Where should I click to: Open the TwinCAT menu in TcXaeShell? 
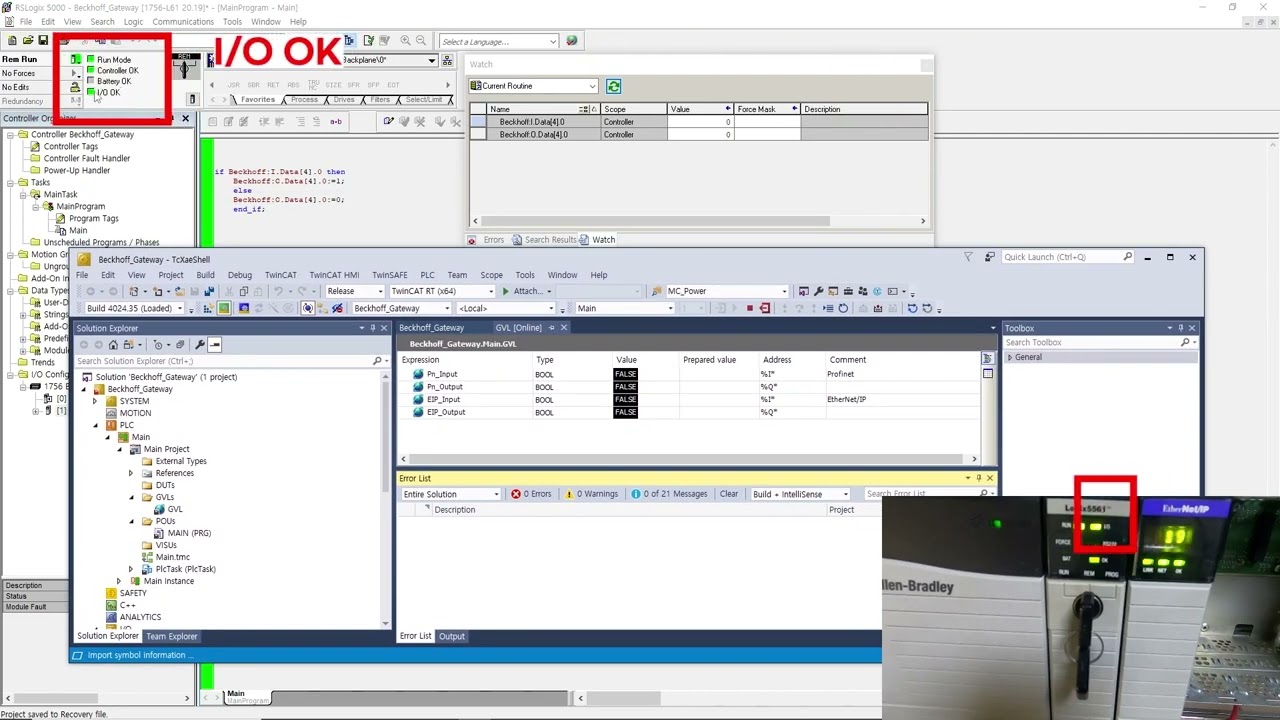pos(281,275)
